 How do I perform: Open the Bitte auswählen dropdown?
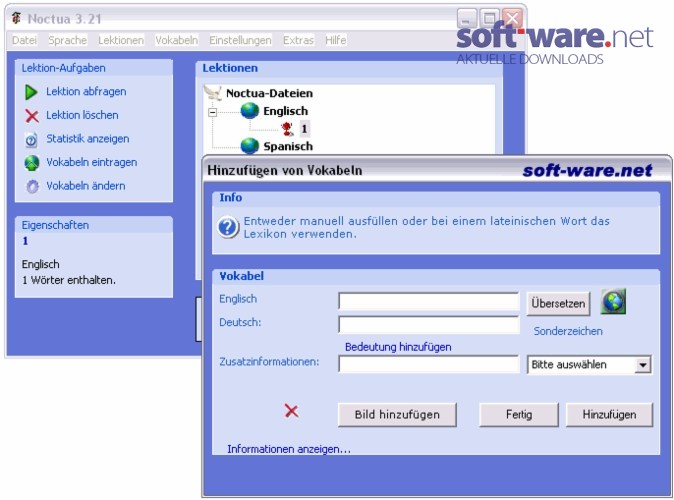point(643,365)
